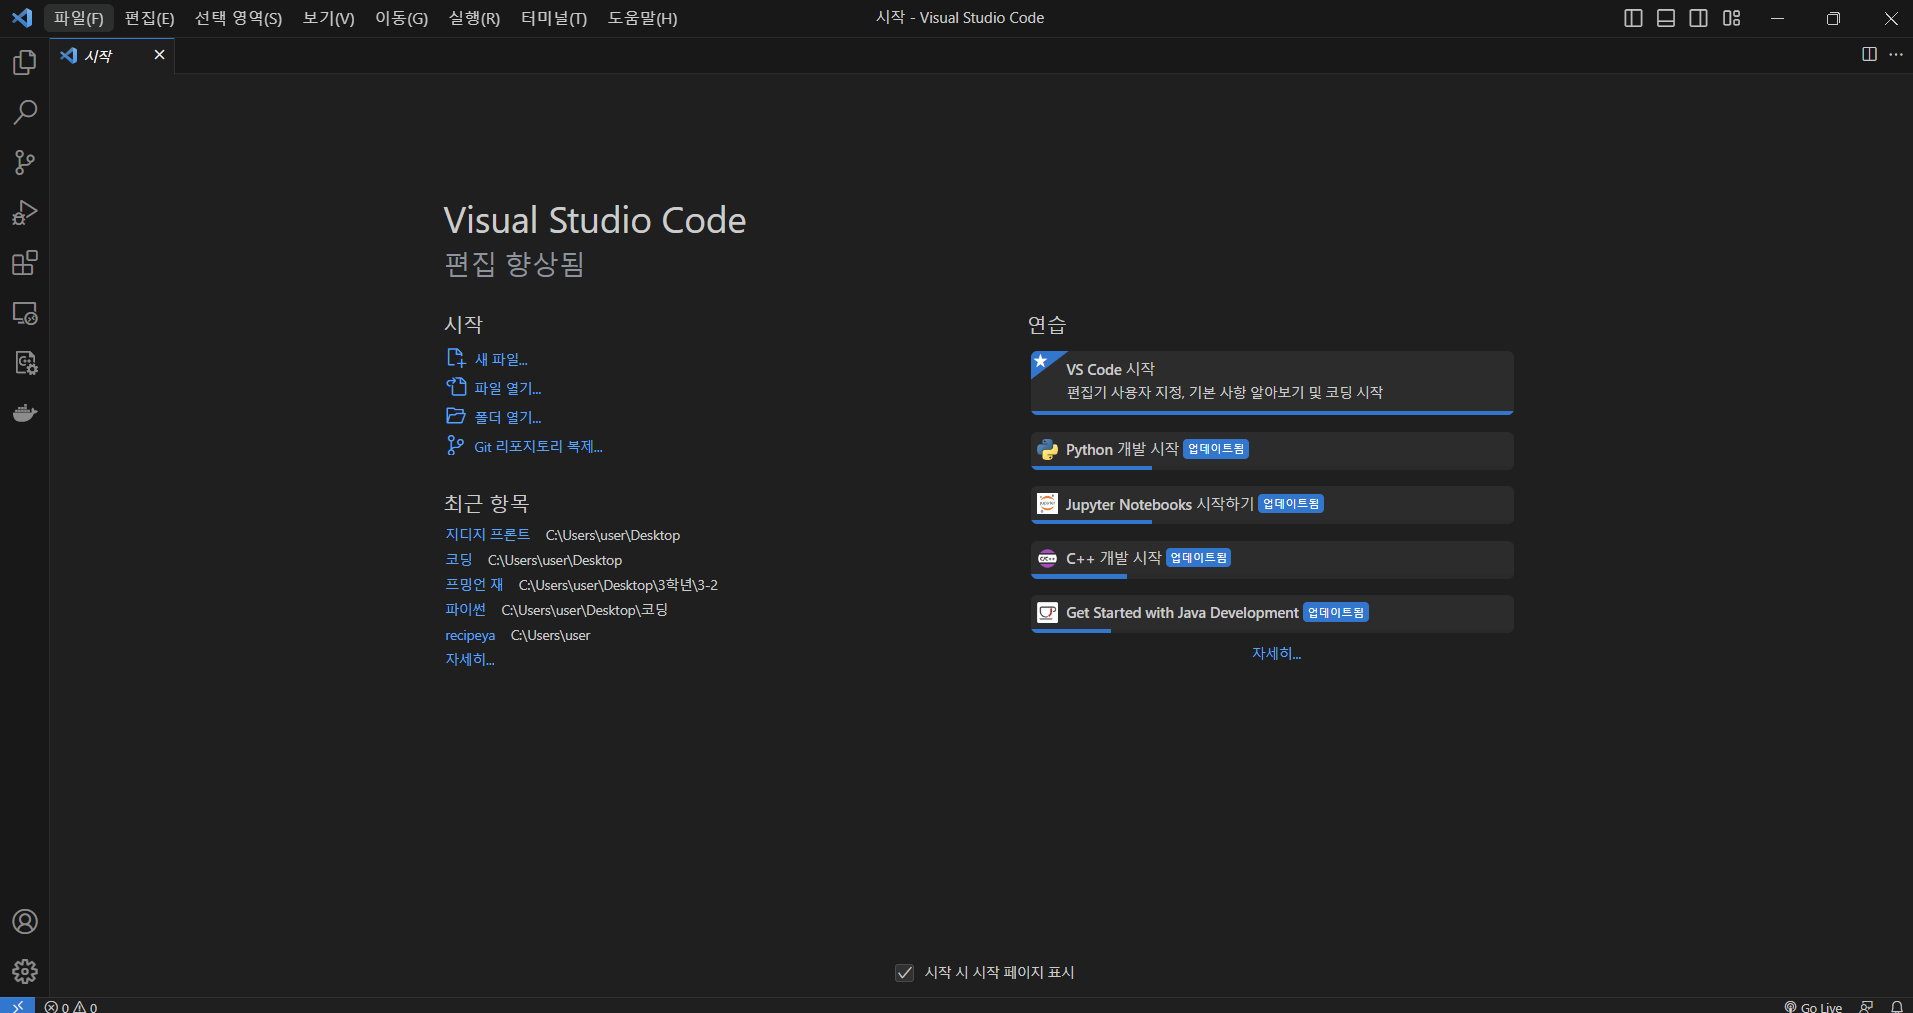This screenshot has height=1013, width=1913.
Task: Uncheck 시작 시 시작 페이지 표시 checkbox
Action: pos(905,972)
